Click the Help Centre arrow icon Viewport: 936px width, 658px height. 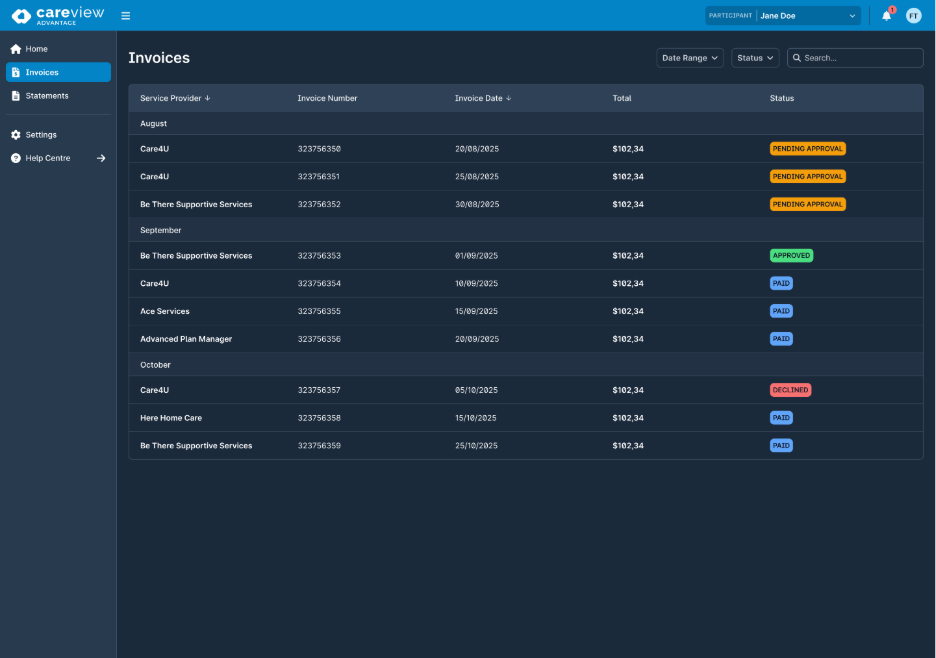[101, 158]
